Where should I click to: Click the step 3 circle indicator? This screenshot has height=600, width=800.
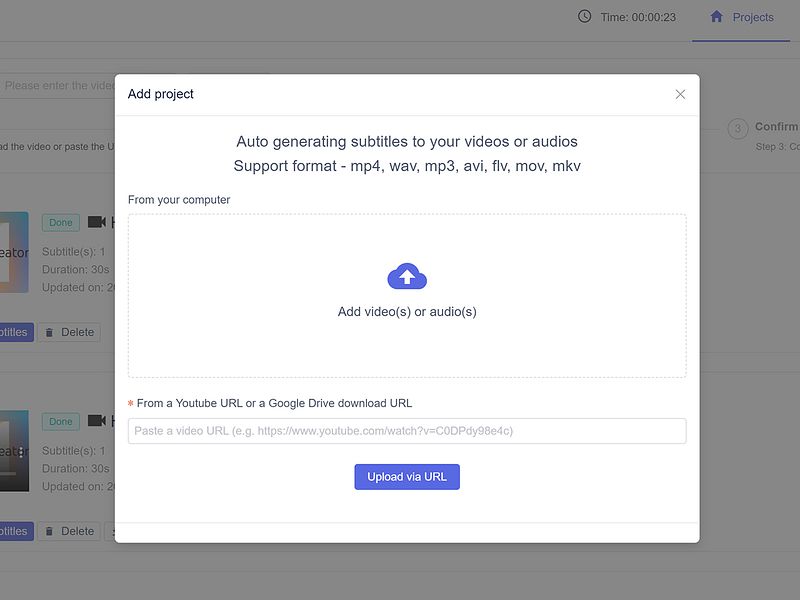point(738,128)
